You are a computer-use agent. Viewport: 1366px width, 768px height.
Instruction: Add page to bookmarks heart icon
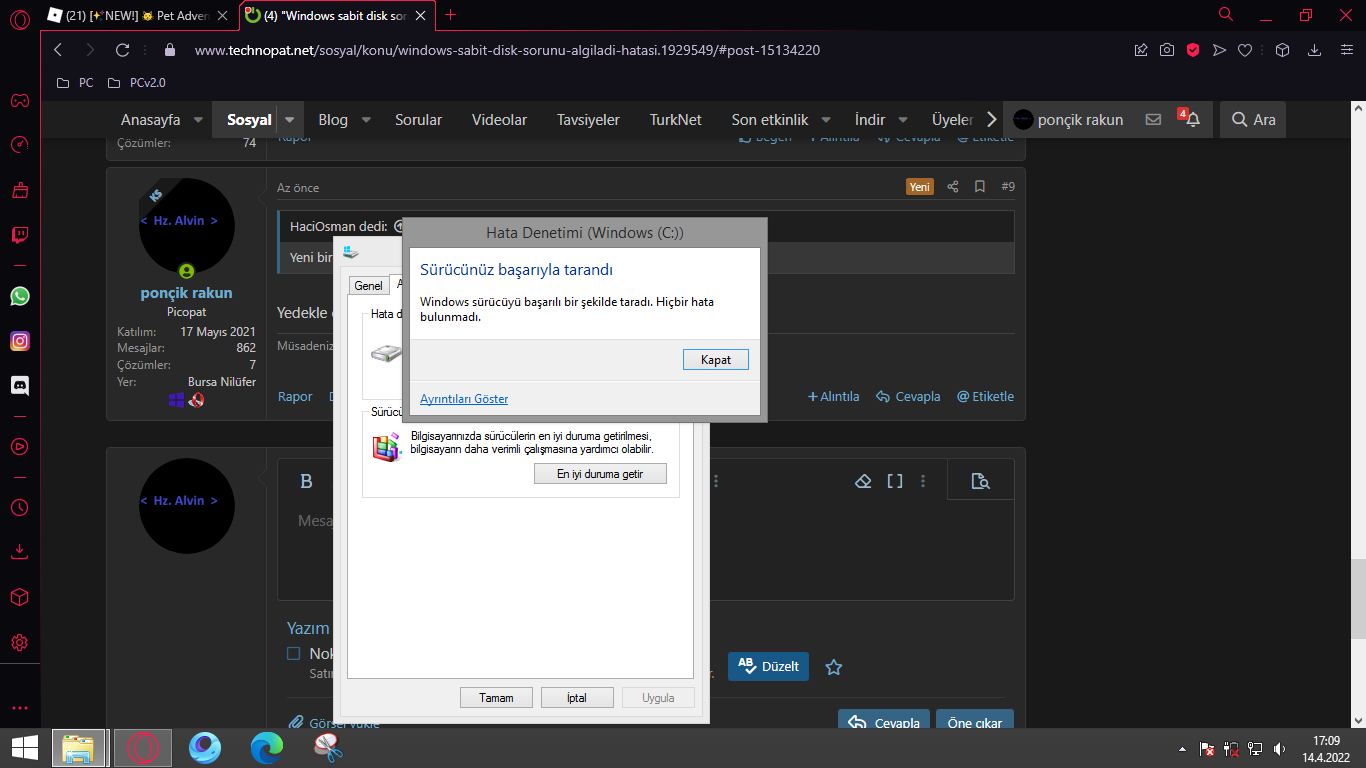(x=1245, y=50)
